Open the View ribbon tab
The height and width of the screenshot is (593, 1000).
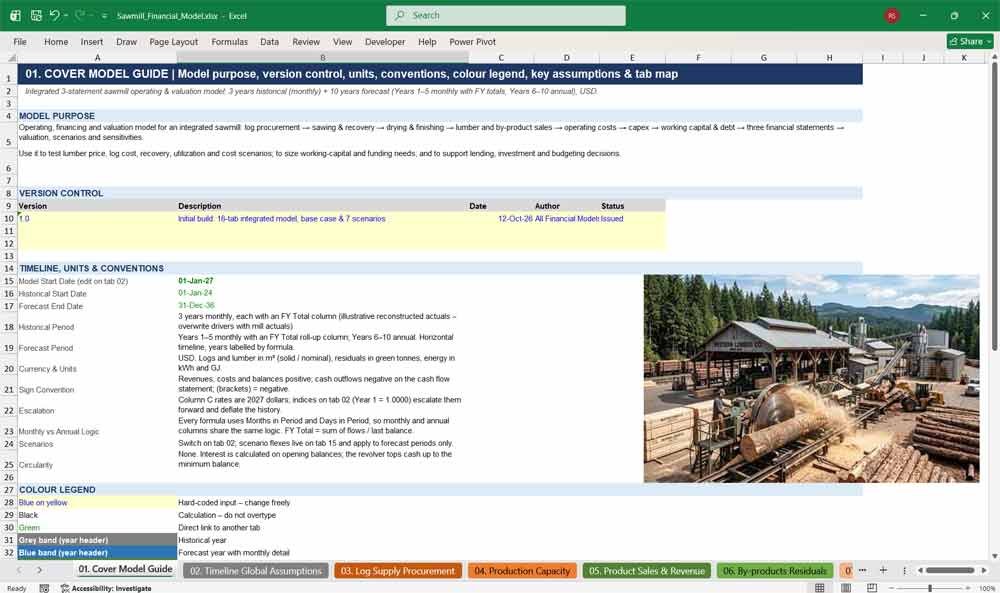pos(342,41)
